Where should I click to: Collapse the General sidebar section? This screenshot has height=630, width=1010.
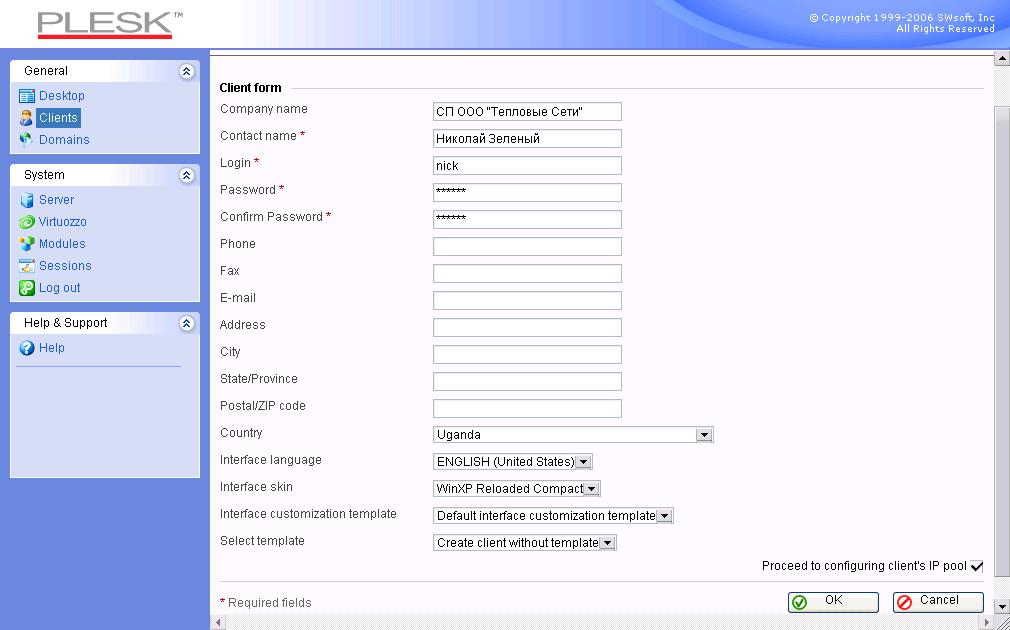pos(186,71)
